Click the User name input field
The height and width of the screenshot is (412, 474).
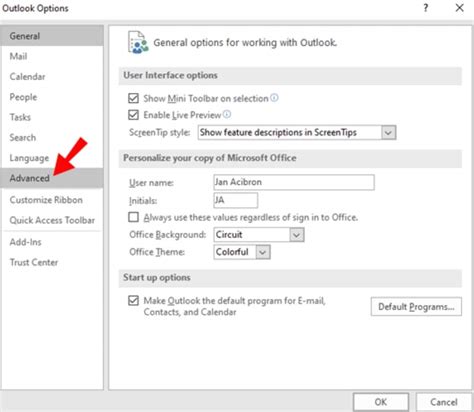pos(294,182)
